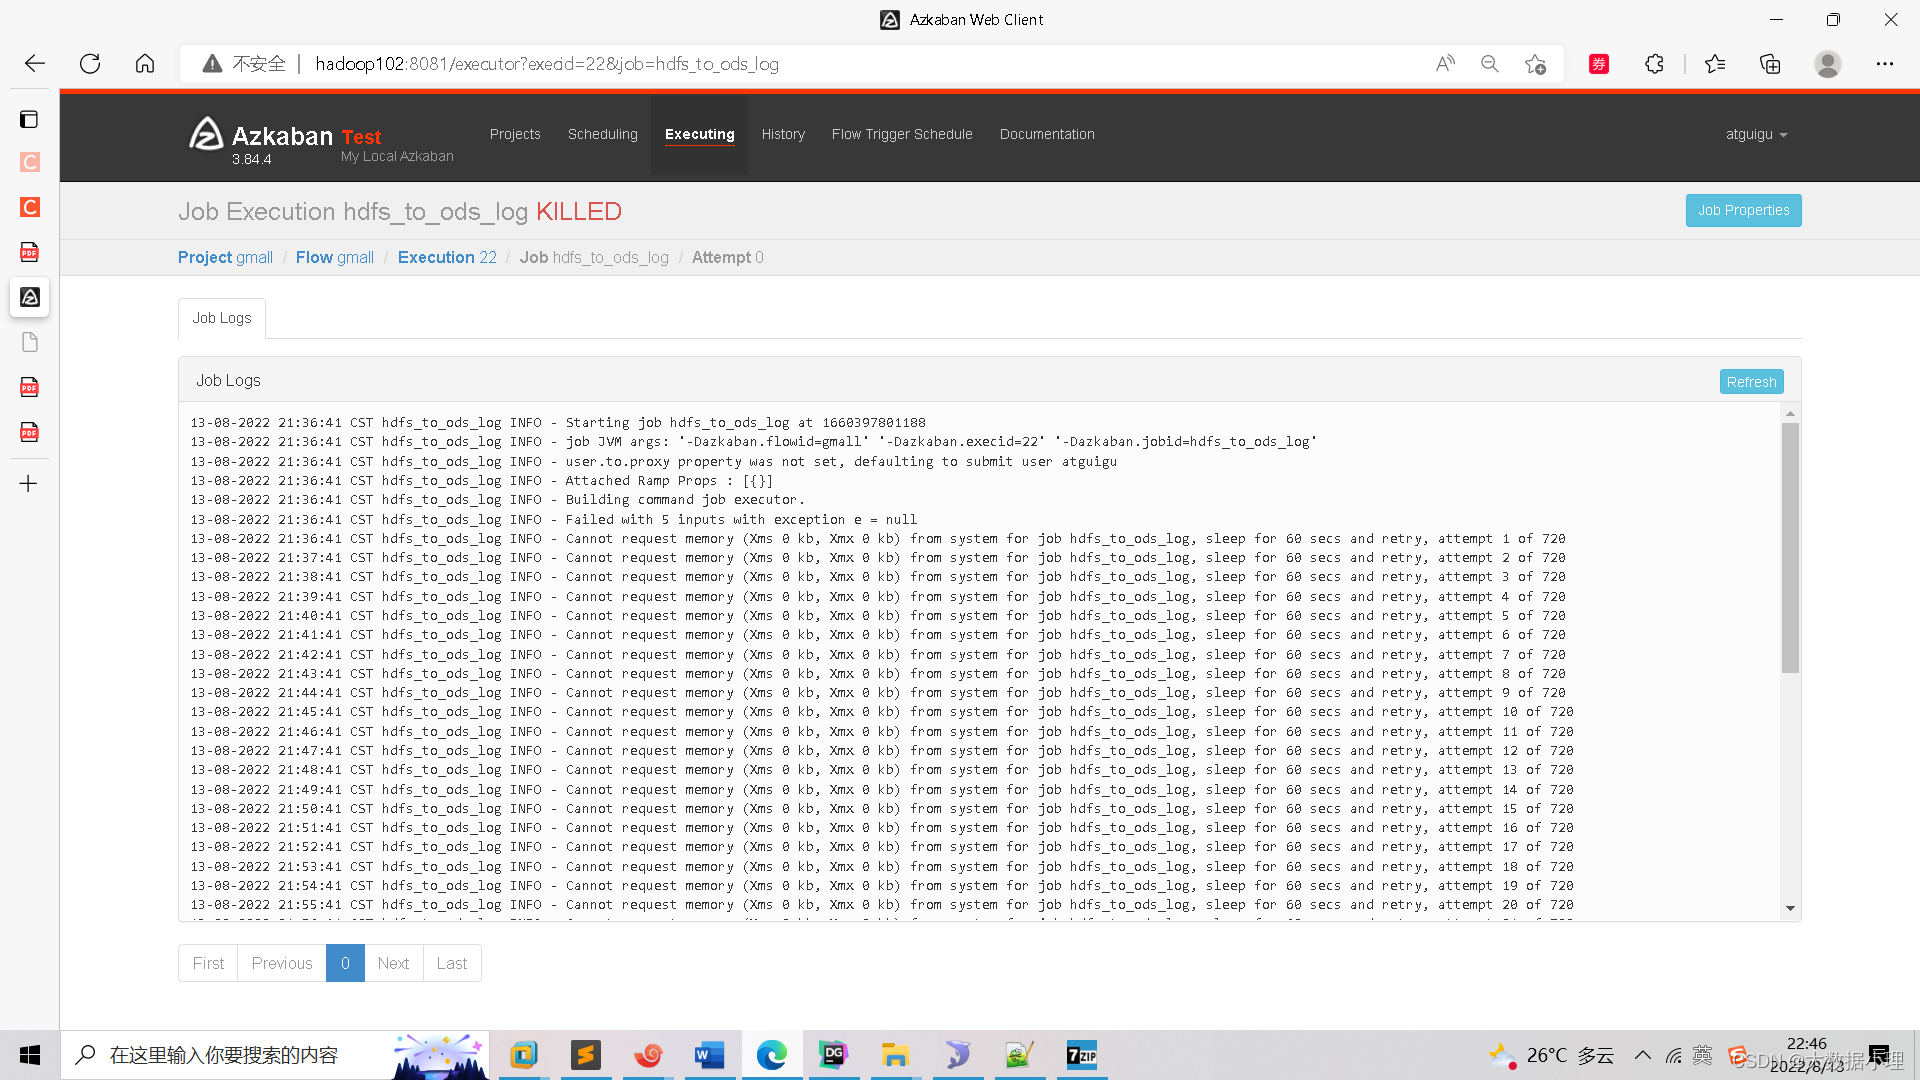Select the Job Logs tab
1920x1080 pixels.
pyautogui.click(x=222, y=318)
